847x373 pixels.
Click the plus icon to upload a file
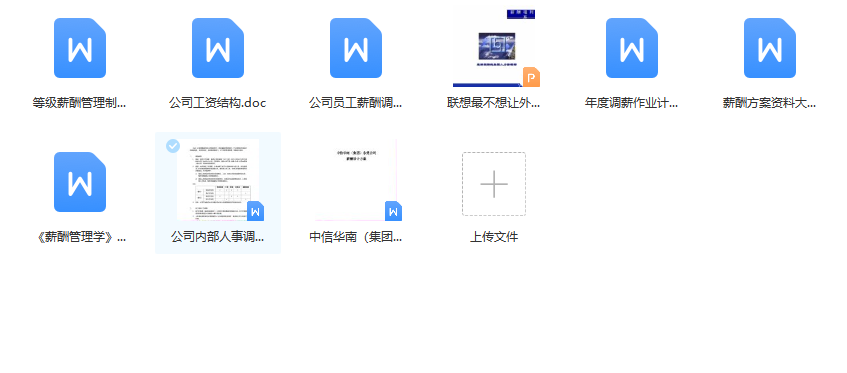(x=494, y=184)
